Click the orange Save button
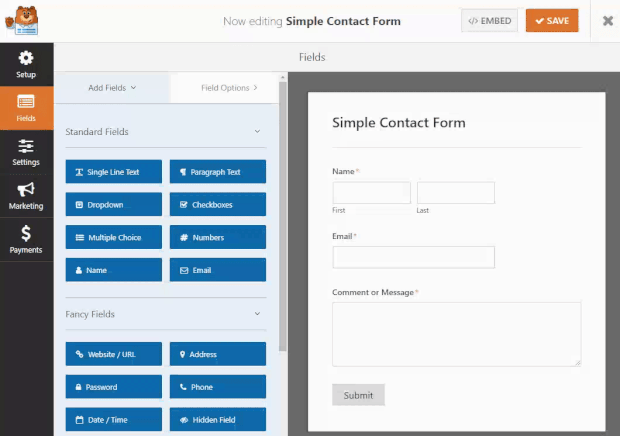This screenshot has height=436, width=620. tap(552, 21)
